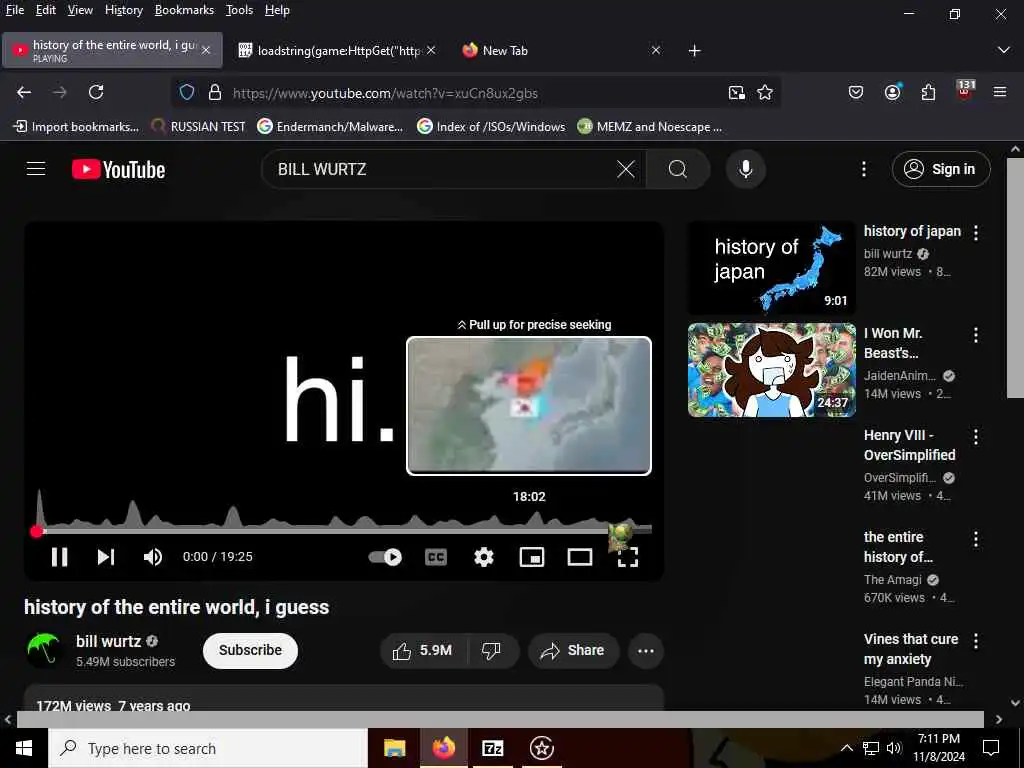Image resolution: width=1024 pixels, height=768 pixels.
Task: Skip to the next video
Action: pyautogui.click(x=106, y=557)
